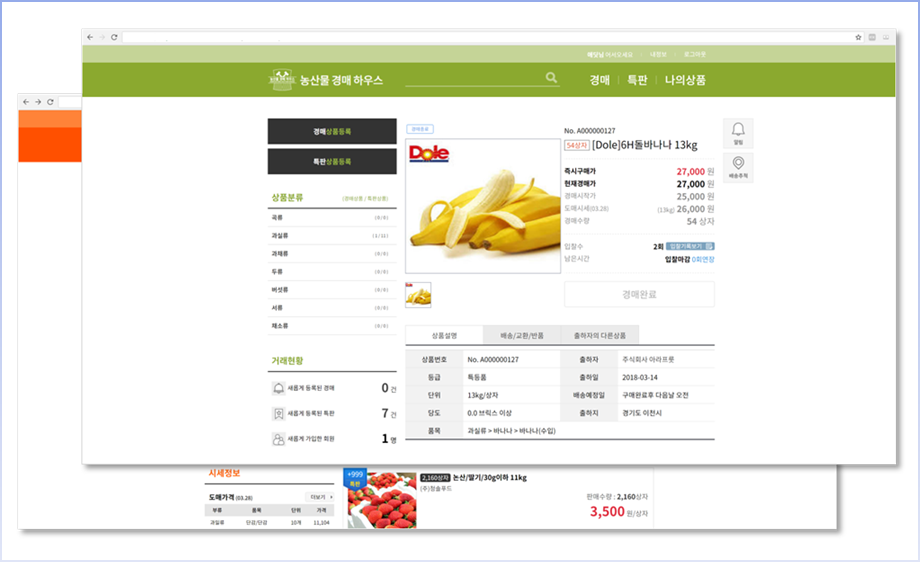Click the 시세정보 heading in rear window
The width and height of the screenshot is (920, 562).
[224, 473]
